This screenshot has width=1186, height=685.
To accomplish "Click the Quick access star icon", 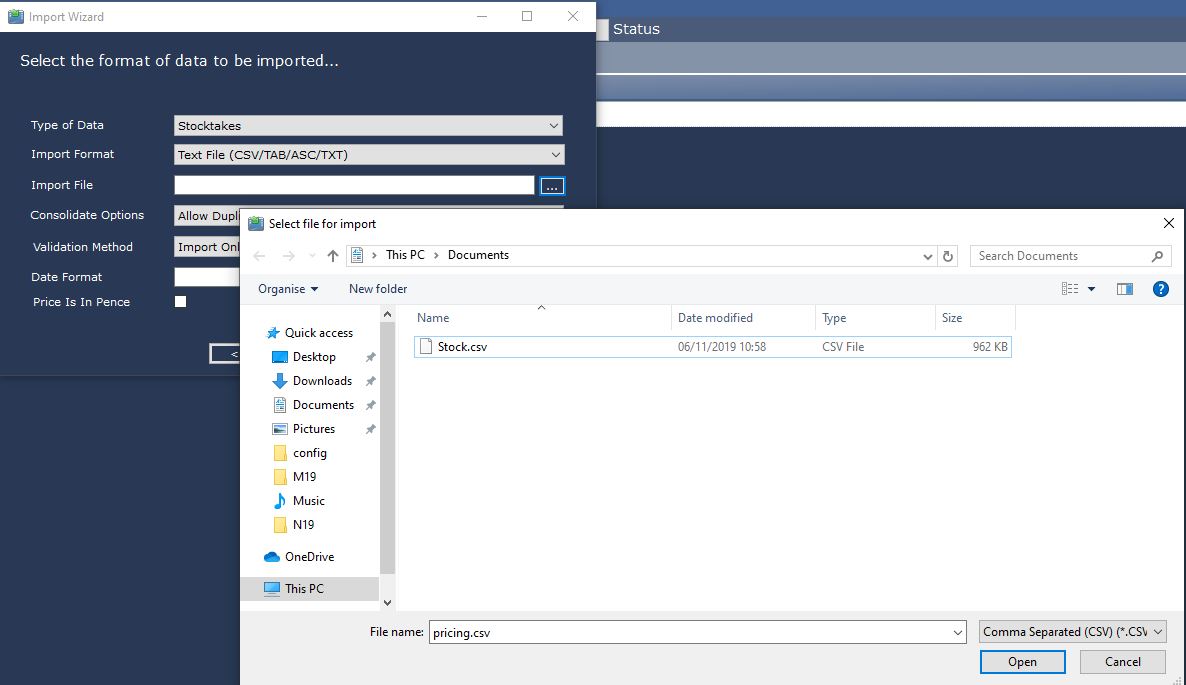I will (x=273, y=333).
